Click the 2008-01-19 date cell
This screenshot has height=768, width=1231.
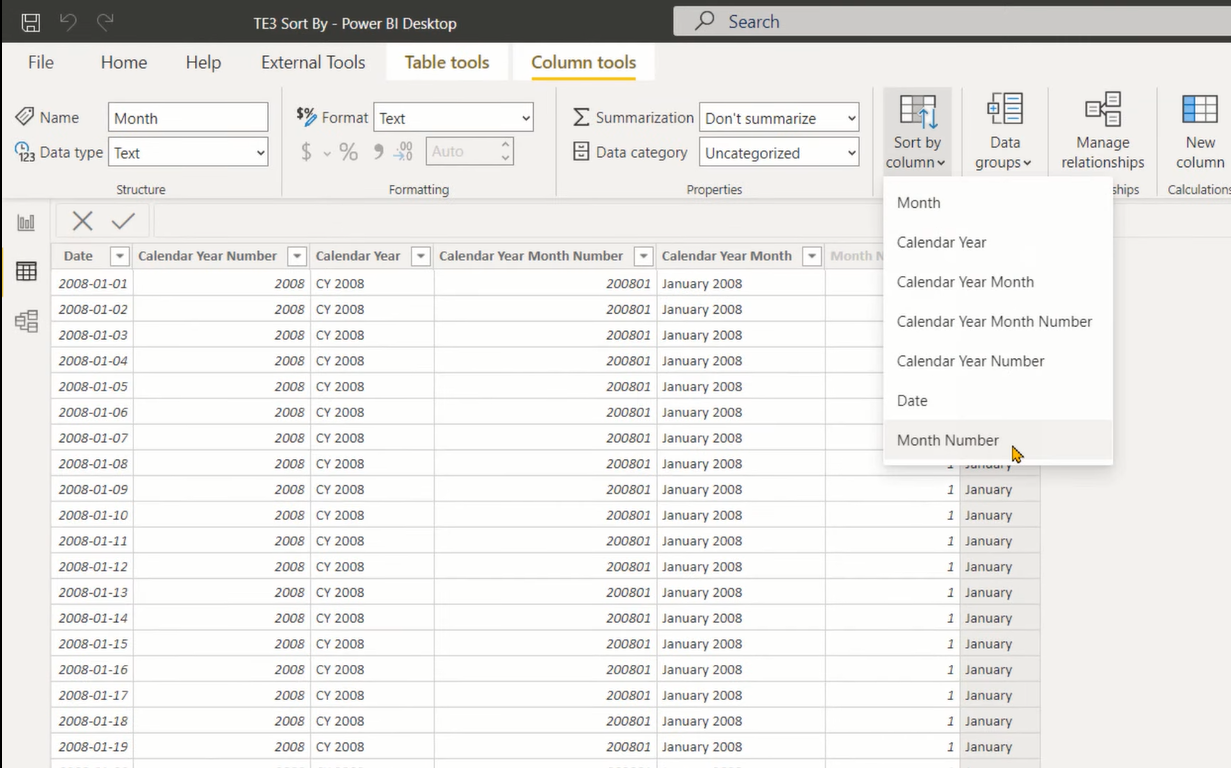(92, 747)
